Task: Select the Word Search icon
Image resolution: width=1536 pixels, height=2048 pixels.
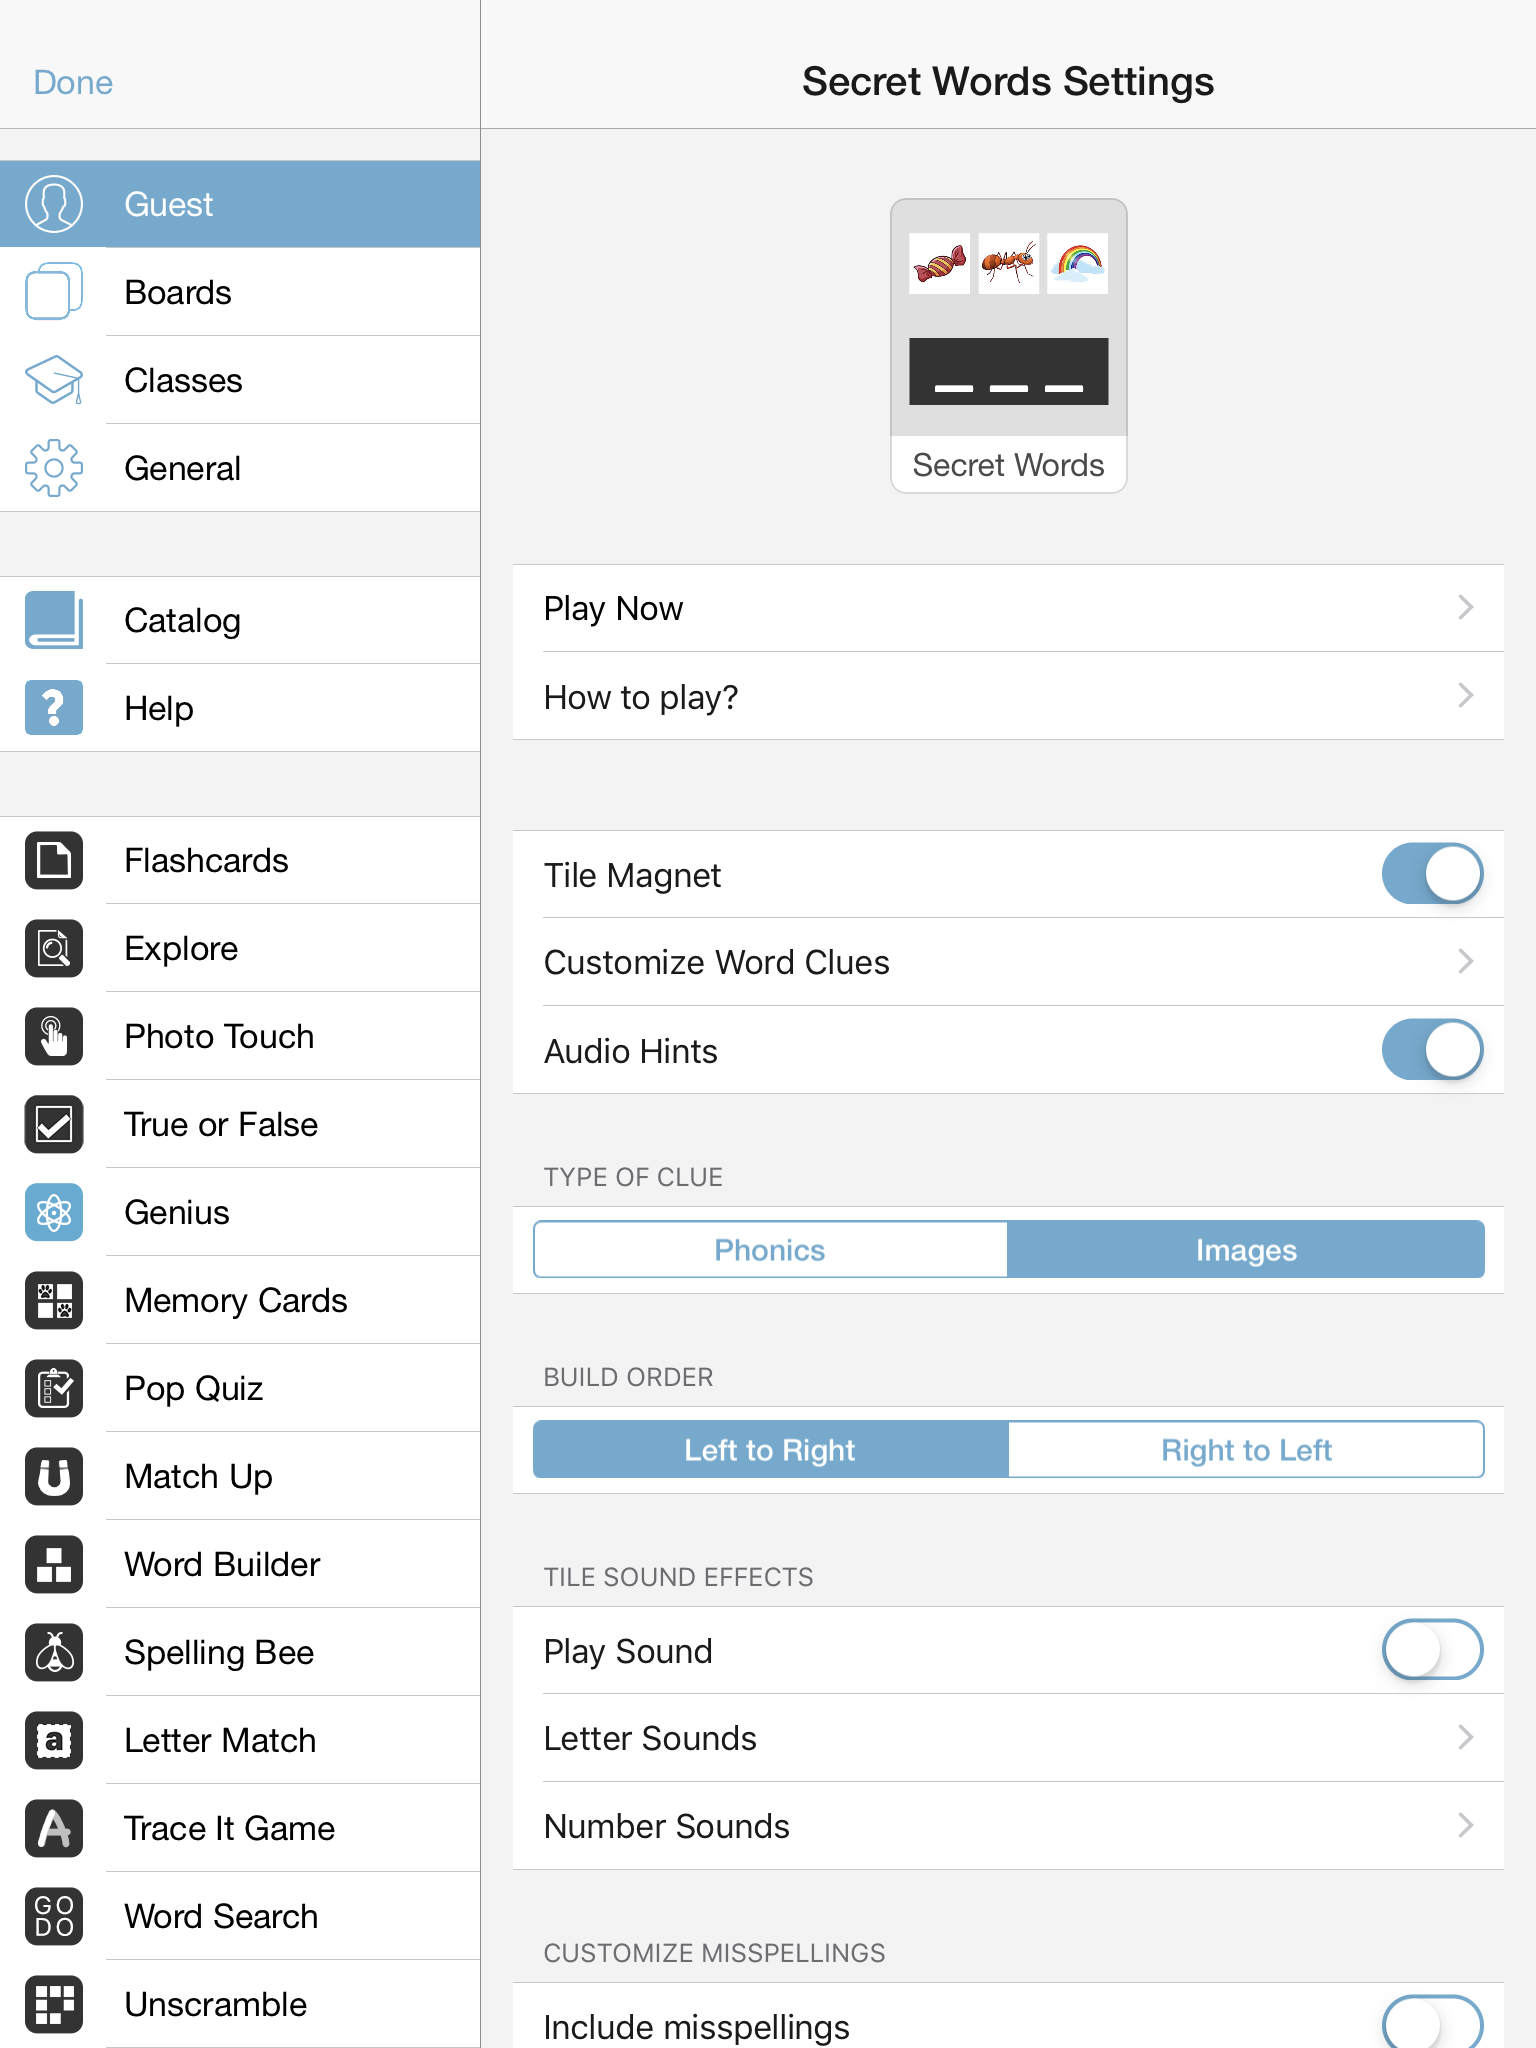Action: click(54, 1916)
